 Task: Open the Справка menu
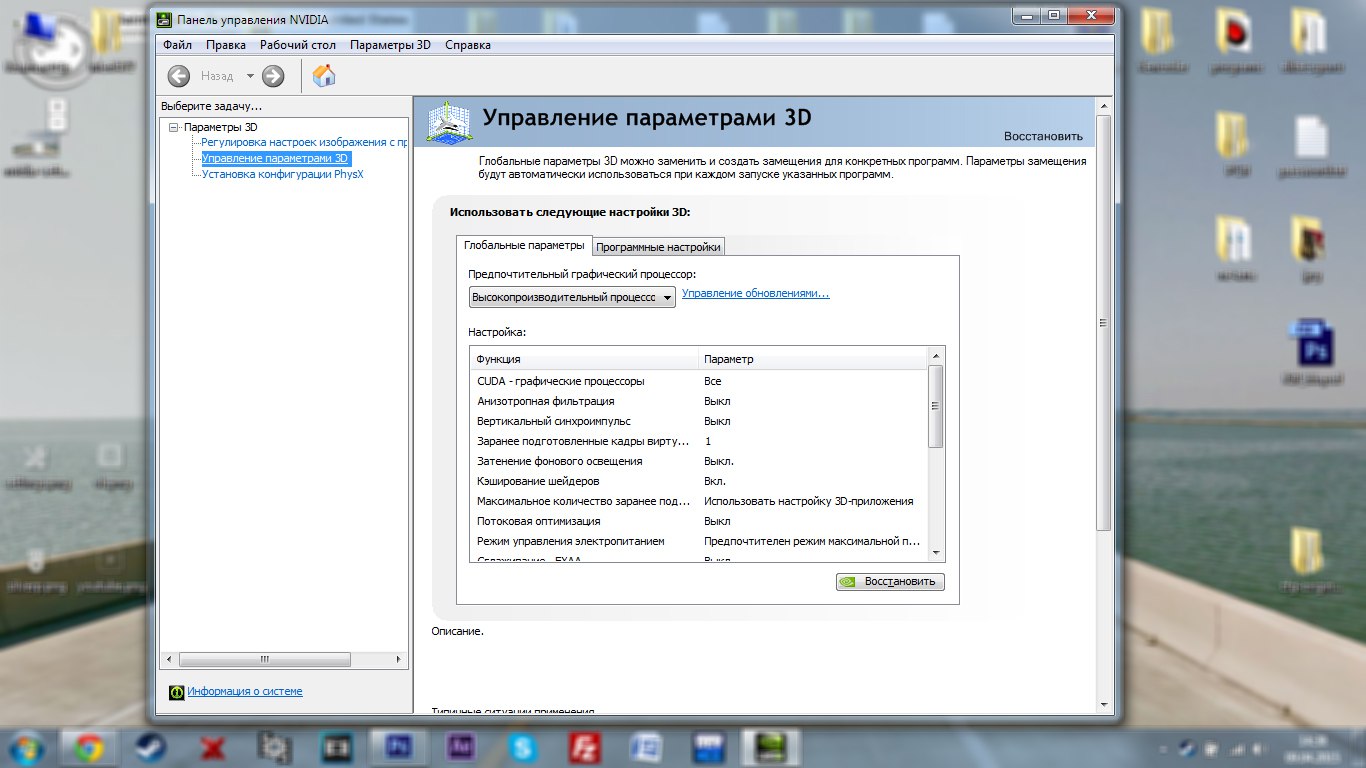pos(467,45)
